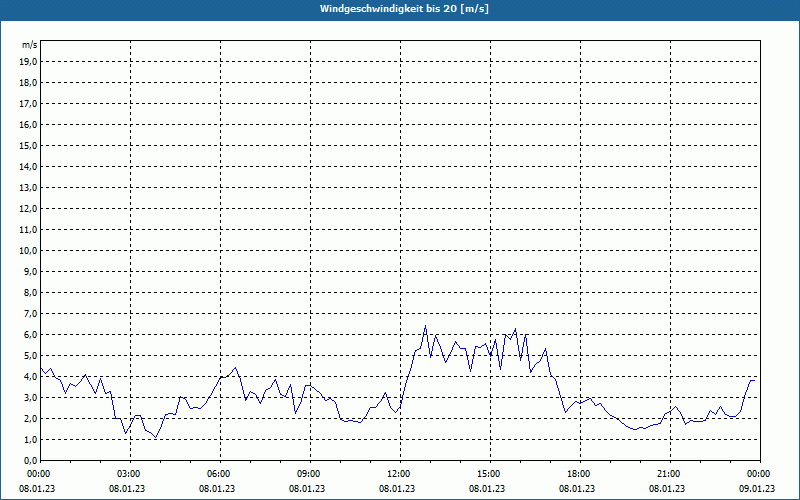Select the 1,0 y-axis label
The height and width of the screenshot is (500, 800).
click(32, 440)
